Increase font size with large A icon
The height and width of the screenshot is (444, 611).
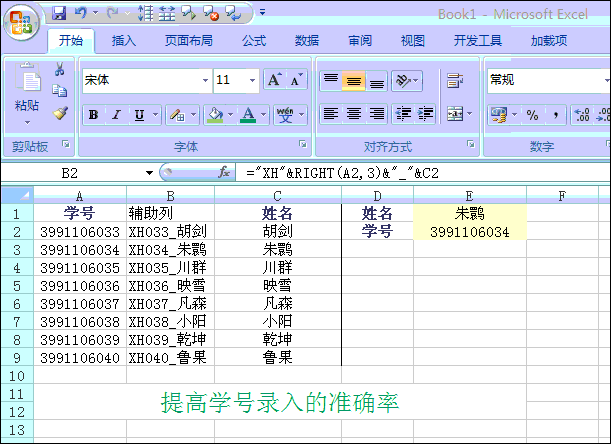[274, 80]
